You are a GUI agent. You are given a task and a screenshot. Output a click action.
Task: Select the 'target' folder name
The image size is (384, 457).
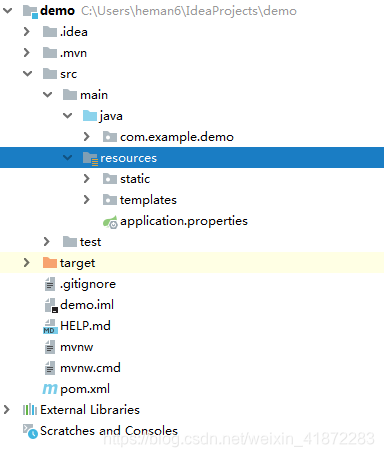tap(77, 264)
